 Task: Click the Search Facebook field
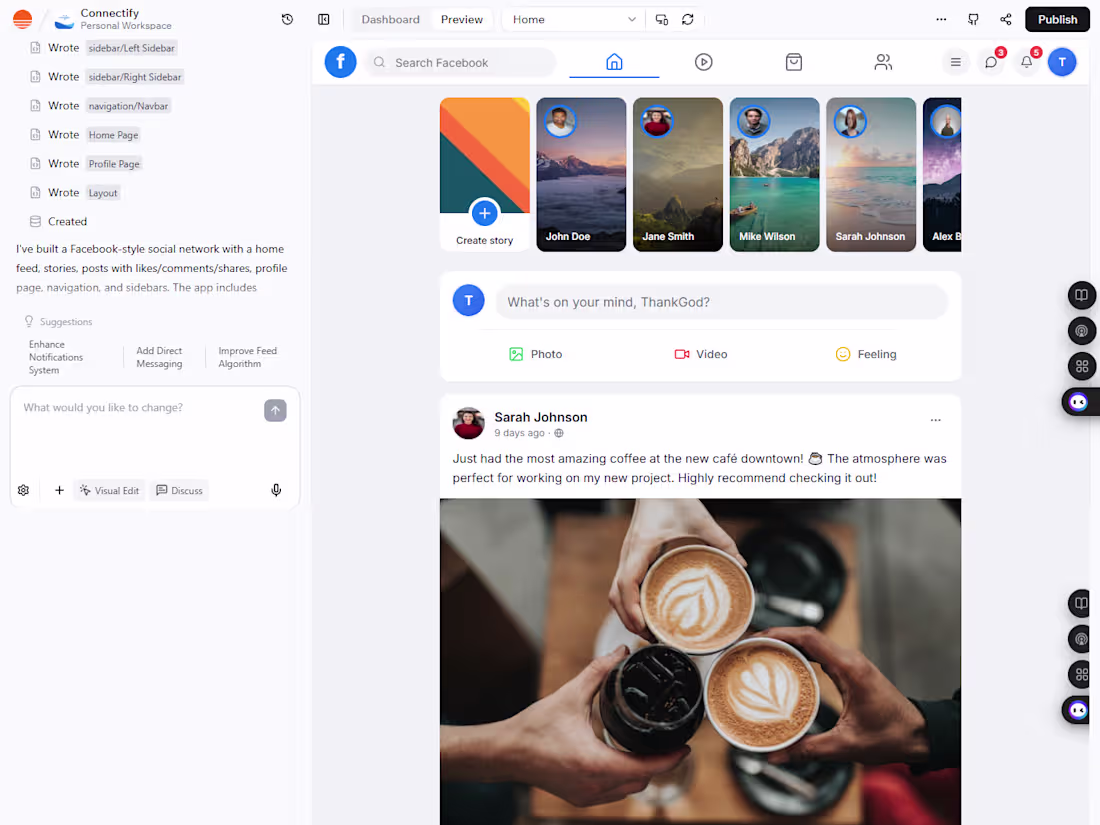pyautogui.click(x=461, y=62)
